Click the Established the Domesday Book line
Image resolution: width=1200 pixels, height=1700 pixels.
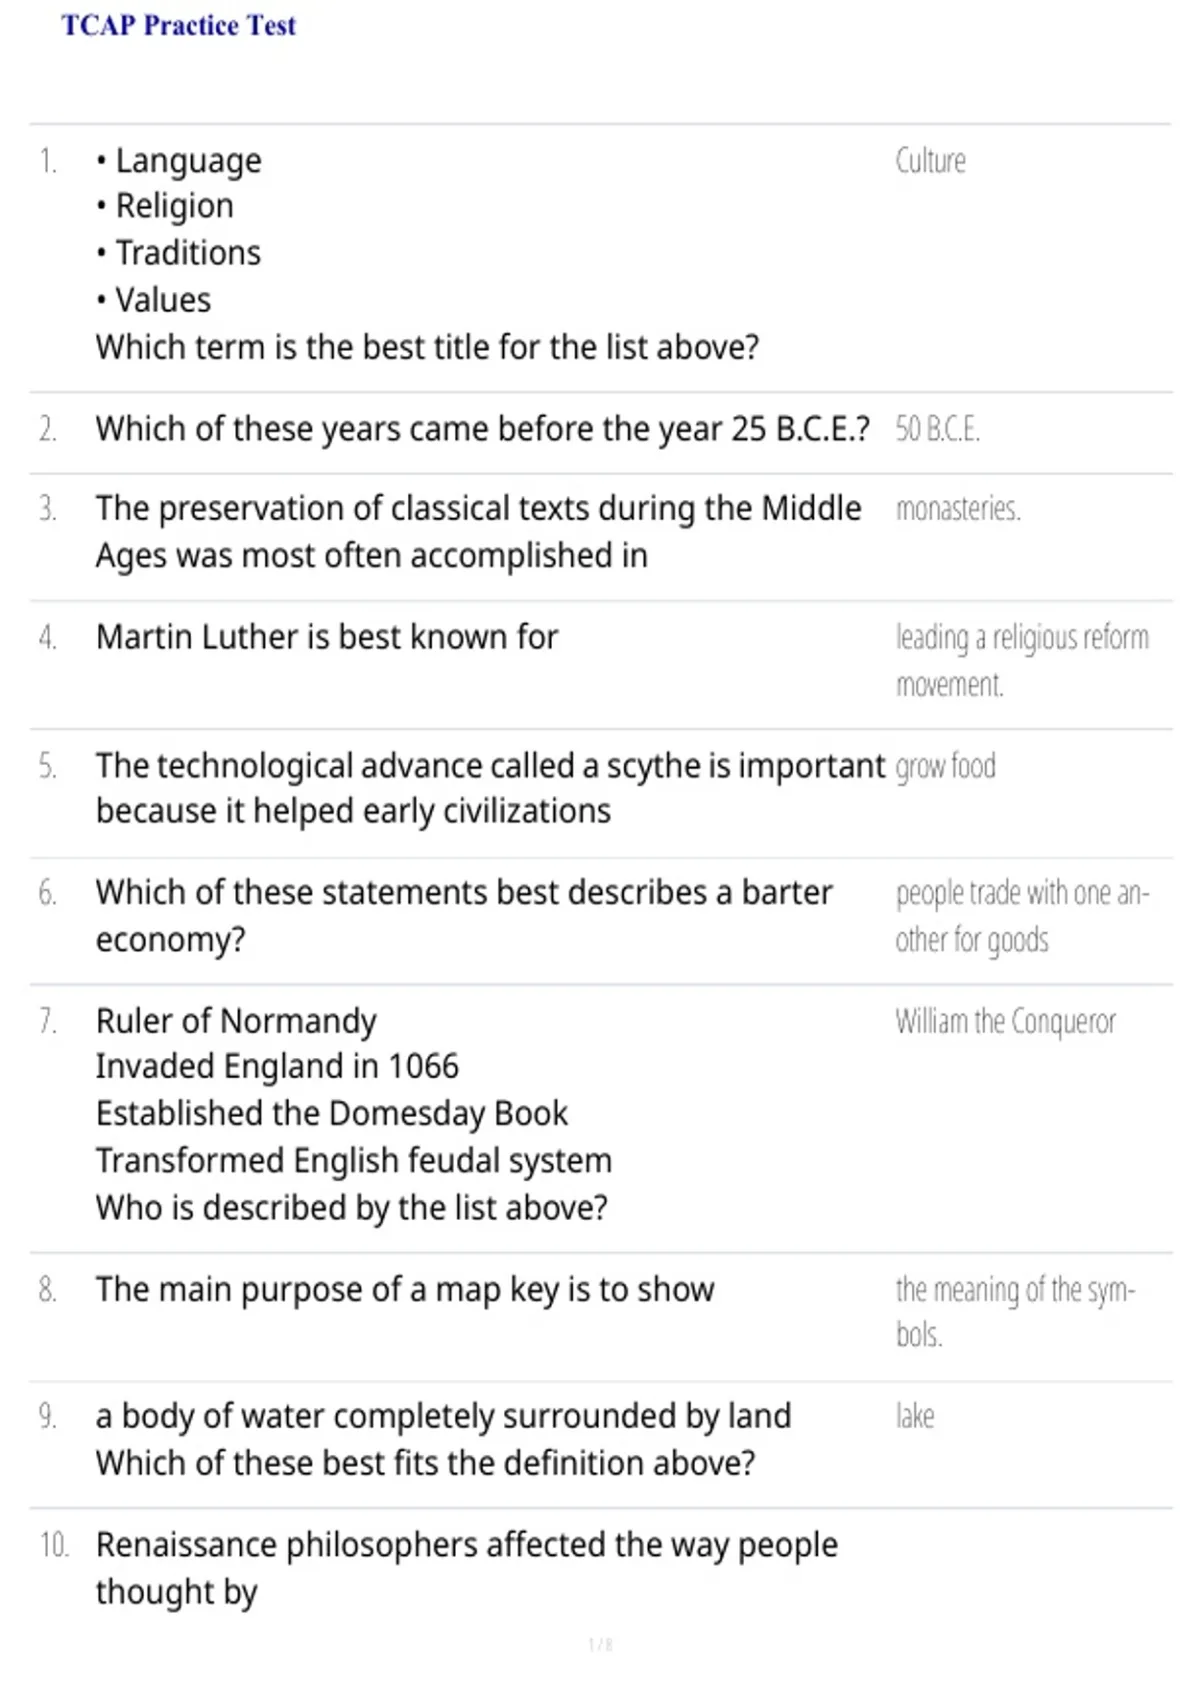332,1114
